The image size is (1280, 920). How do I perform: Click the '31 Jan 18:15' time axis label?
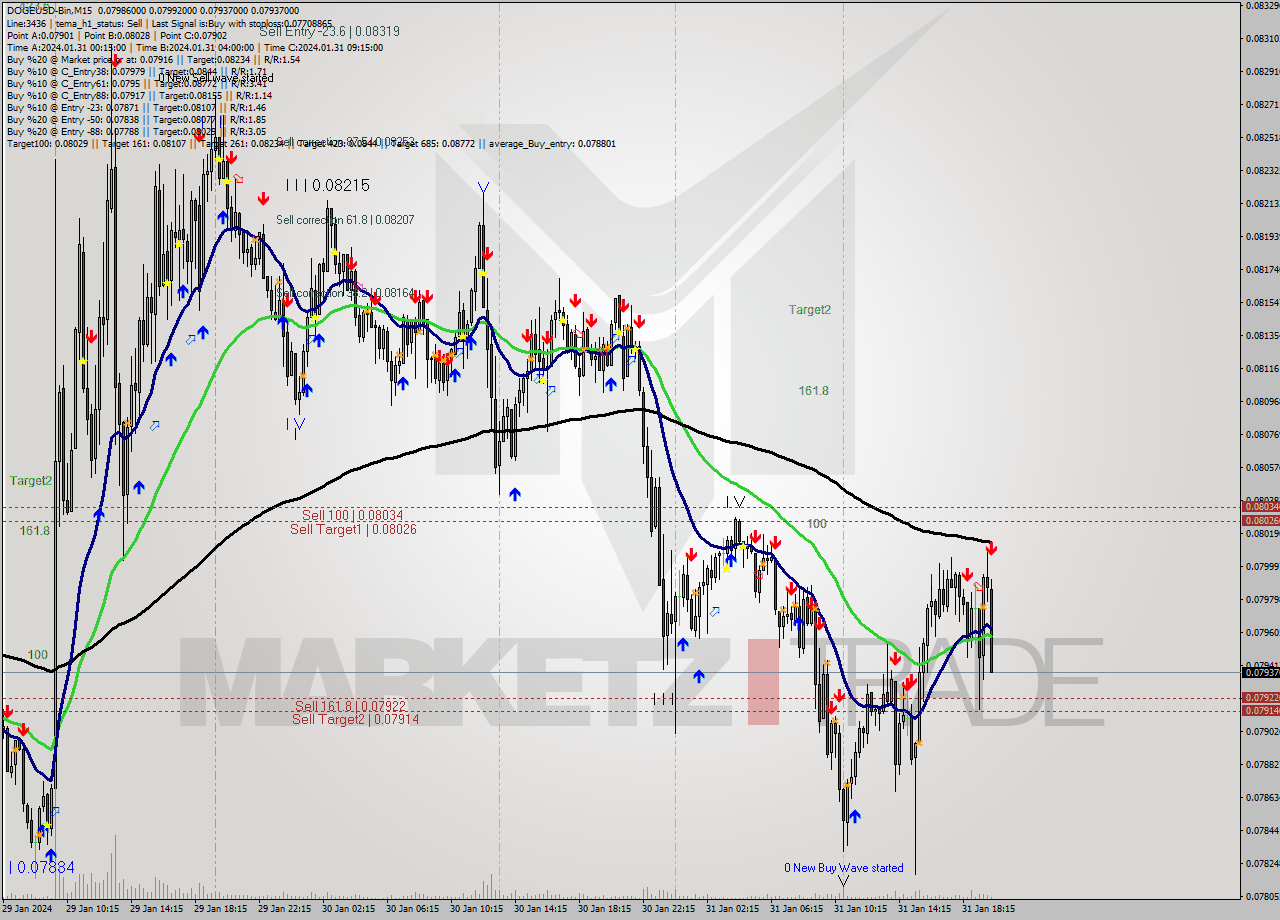click(988, 910)
